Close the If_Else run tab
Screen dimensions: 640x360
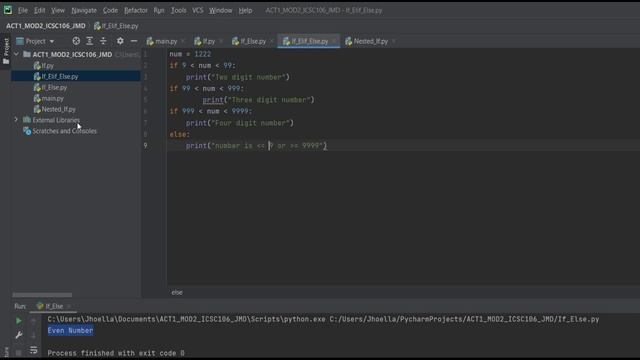[69, 306]
